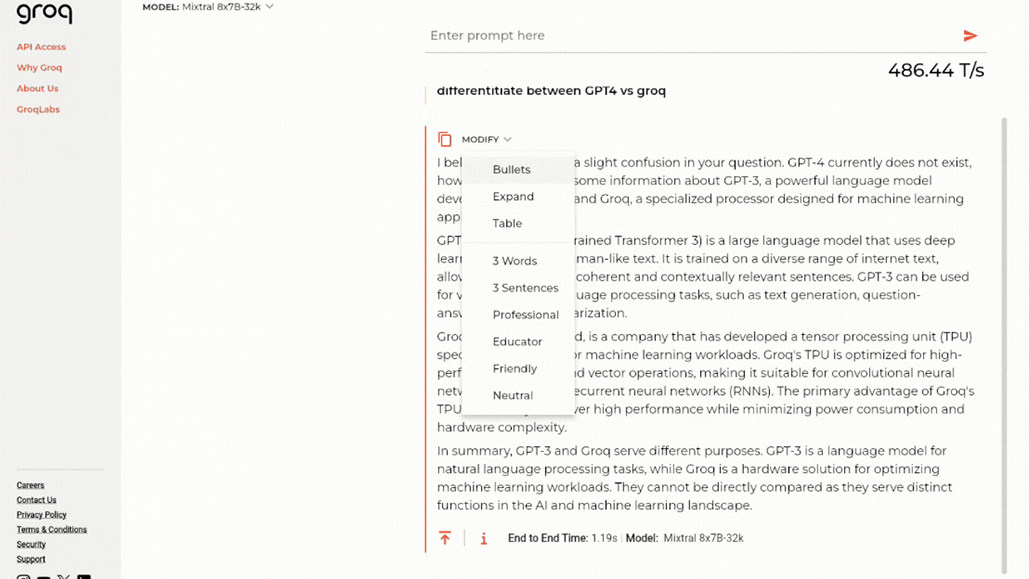Open the API Access link
Image resolution: width=1029 pixels, height=579 pixels.
point(41,47)
